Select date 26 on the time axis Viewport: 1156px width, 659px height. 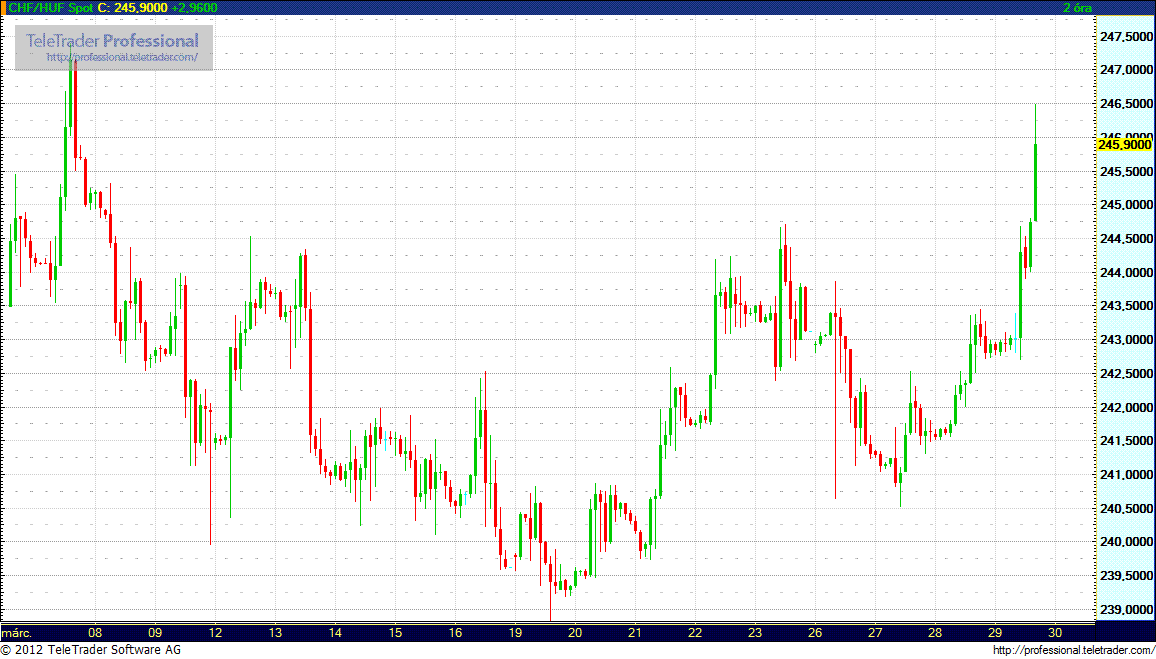tap(815, 633)
